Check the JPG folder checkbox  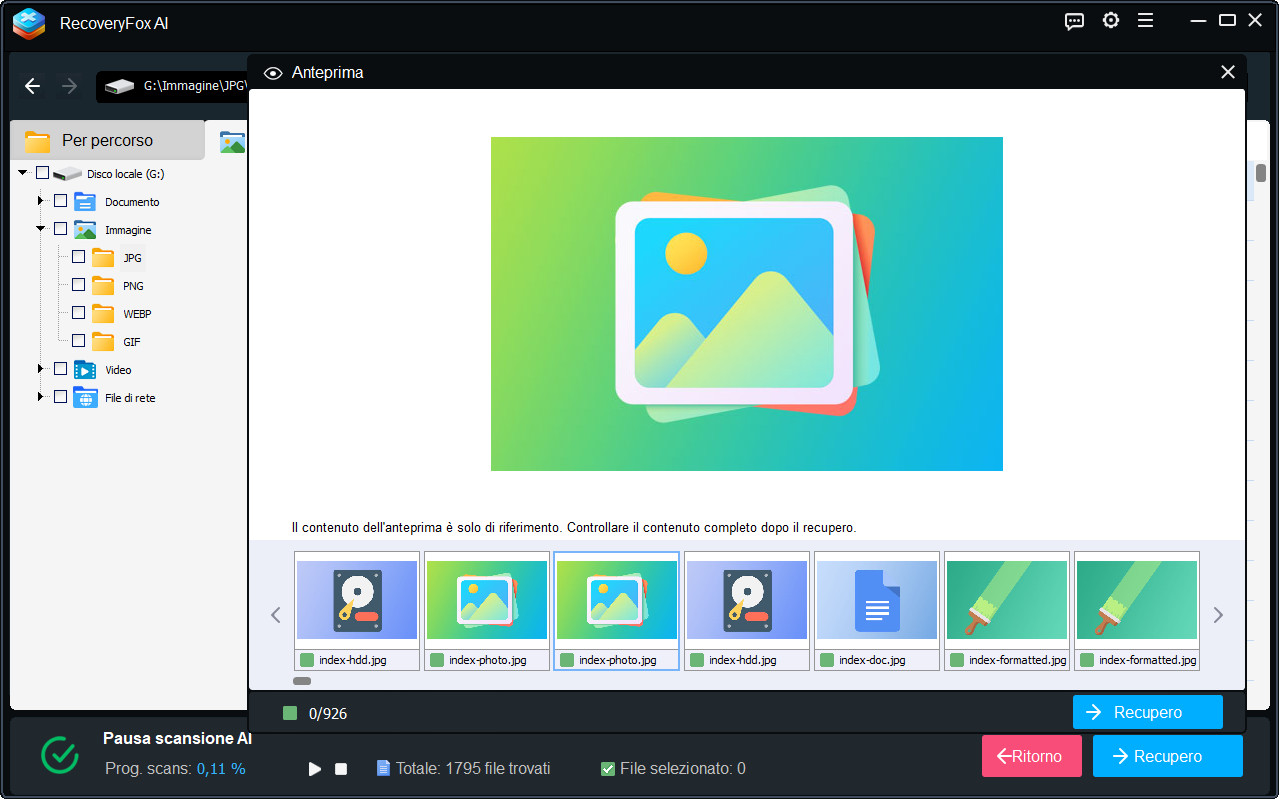78,257
